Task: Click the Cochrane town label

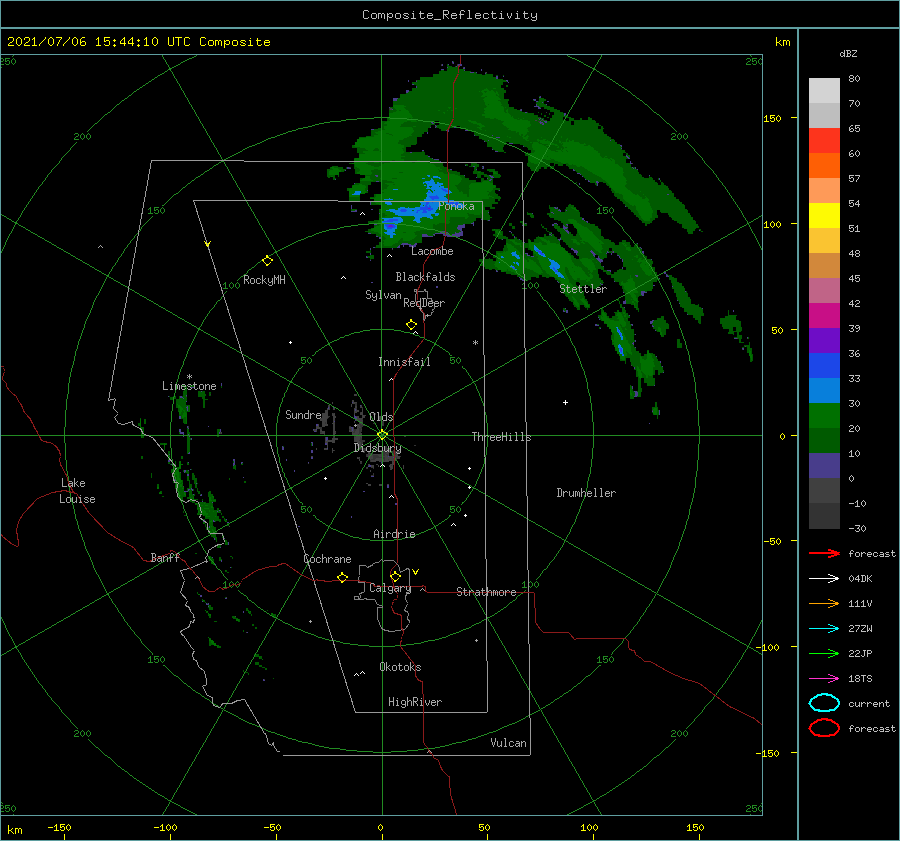Action: (327, 559)
